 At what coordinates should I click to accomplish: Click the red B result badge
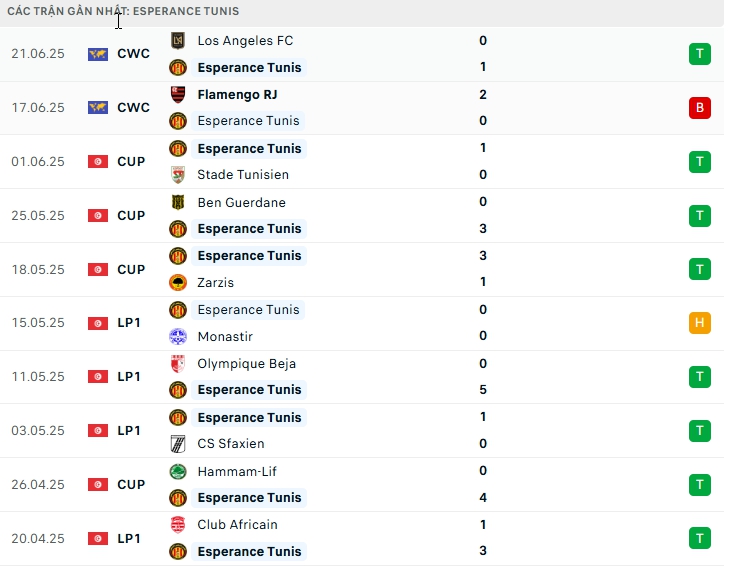700,108
